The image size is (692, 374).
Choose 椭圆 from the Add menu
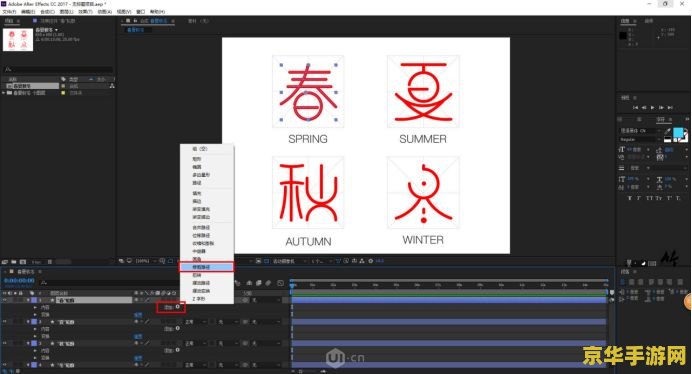point(206,167)
